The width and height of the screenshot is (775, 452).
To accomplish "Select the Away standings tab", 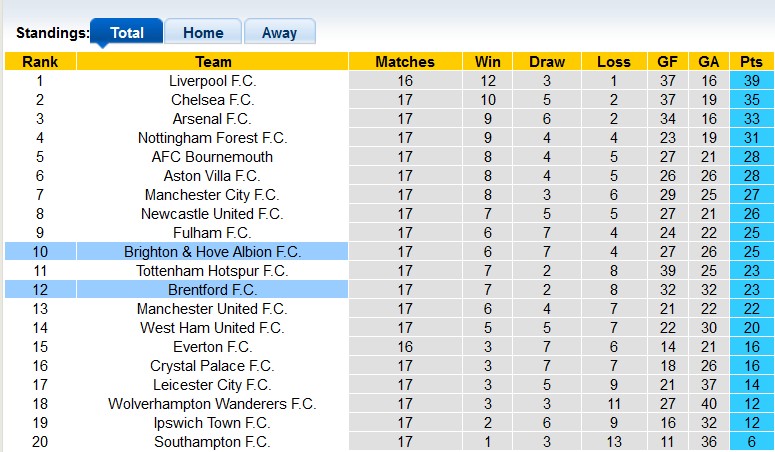I will point(279,32).
